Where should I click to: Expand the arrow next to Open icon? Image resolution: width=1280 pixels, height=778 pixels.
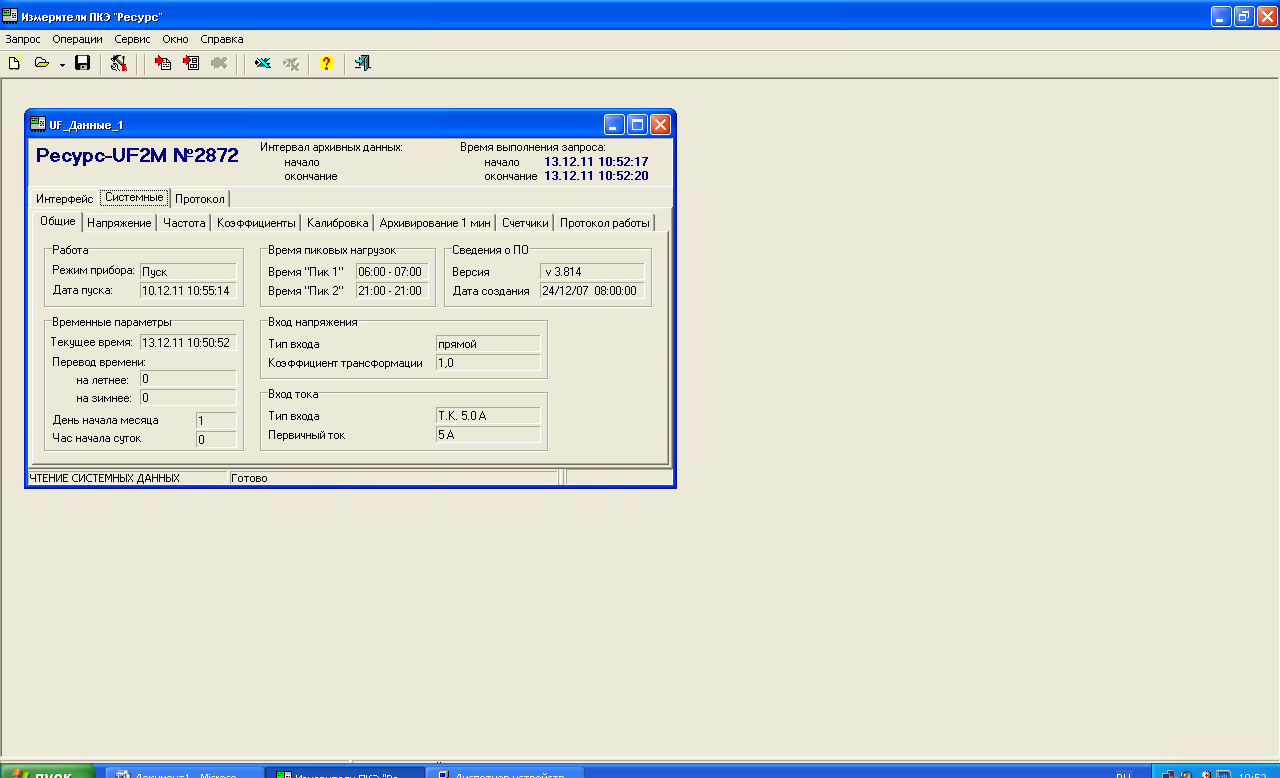[x=62, y=65]
